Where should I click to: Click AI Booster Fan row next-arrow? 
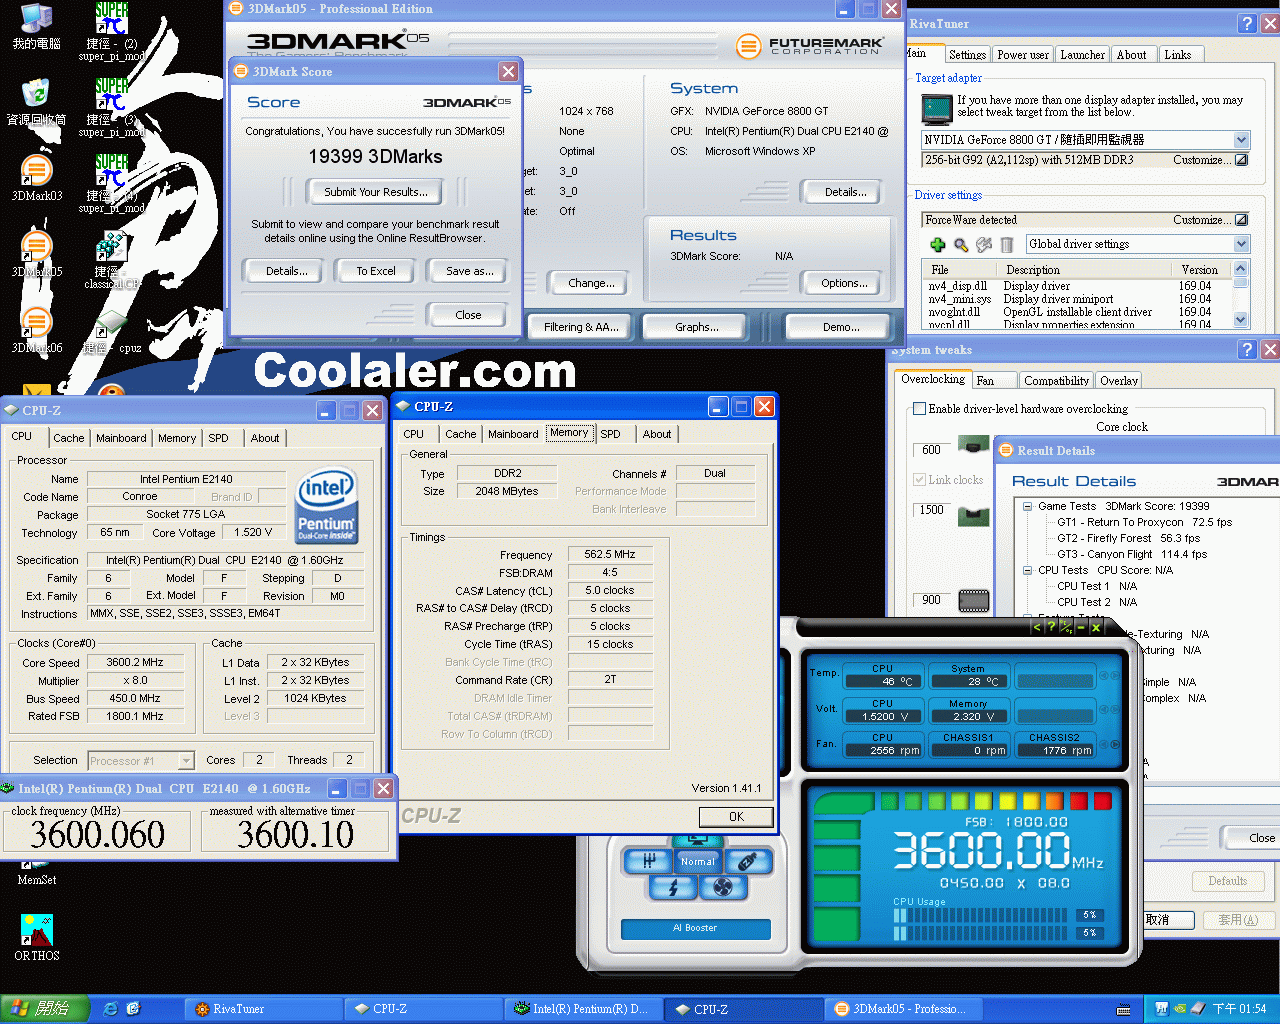(x=1114, y=744)
